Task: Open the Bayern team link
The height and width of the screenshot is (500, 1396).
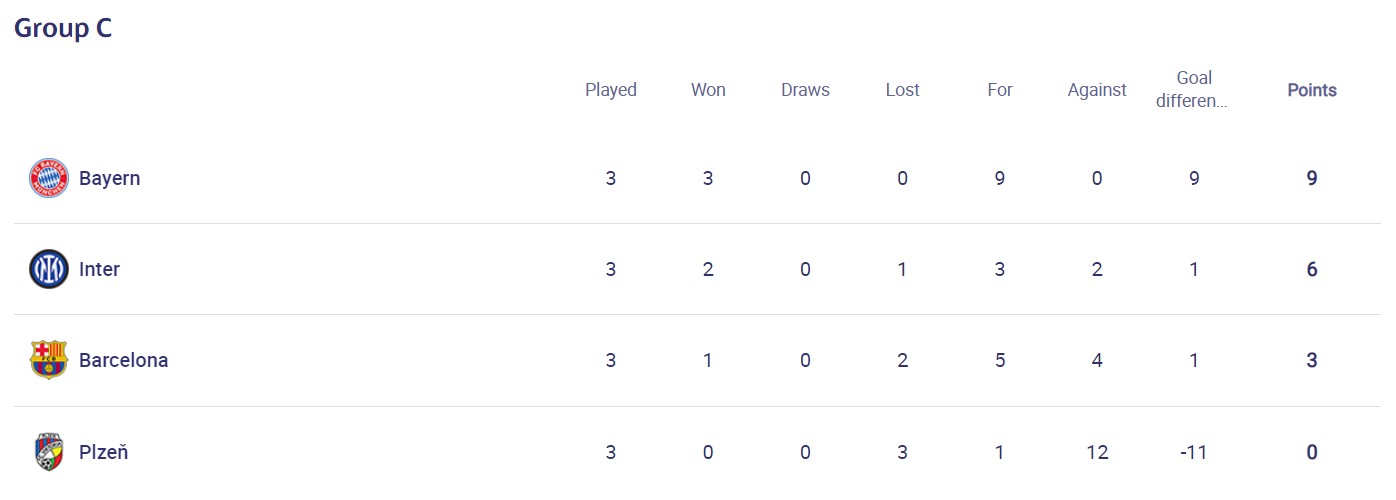Action: pos(109,178)
